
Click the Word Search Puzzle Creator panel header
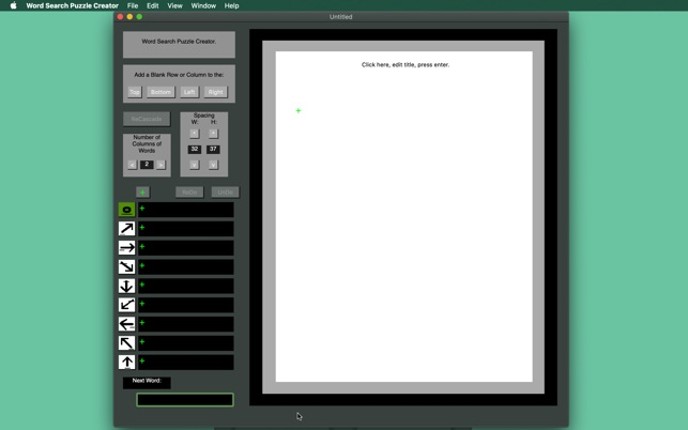[179, 44]
